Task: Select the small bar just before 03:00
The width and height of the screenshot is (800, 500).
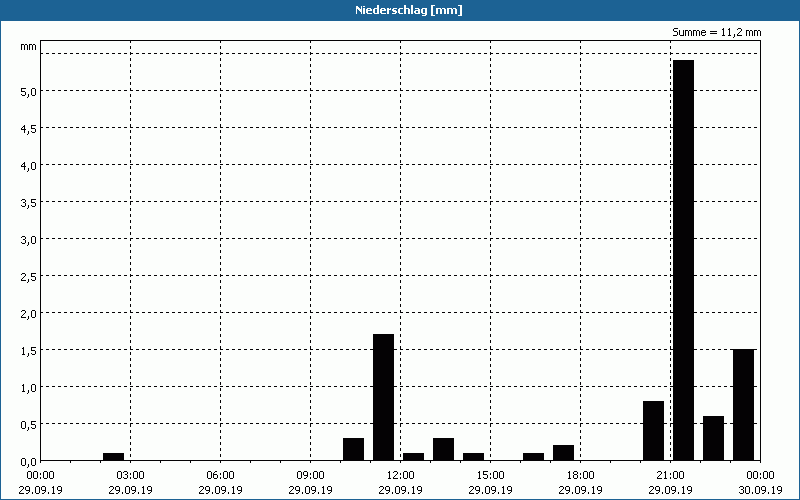Action: pyautogui.click(x=113, y=457)
